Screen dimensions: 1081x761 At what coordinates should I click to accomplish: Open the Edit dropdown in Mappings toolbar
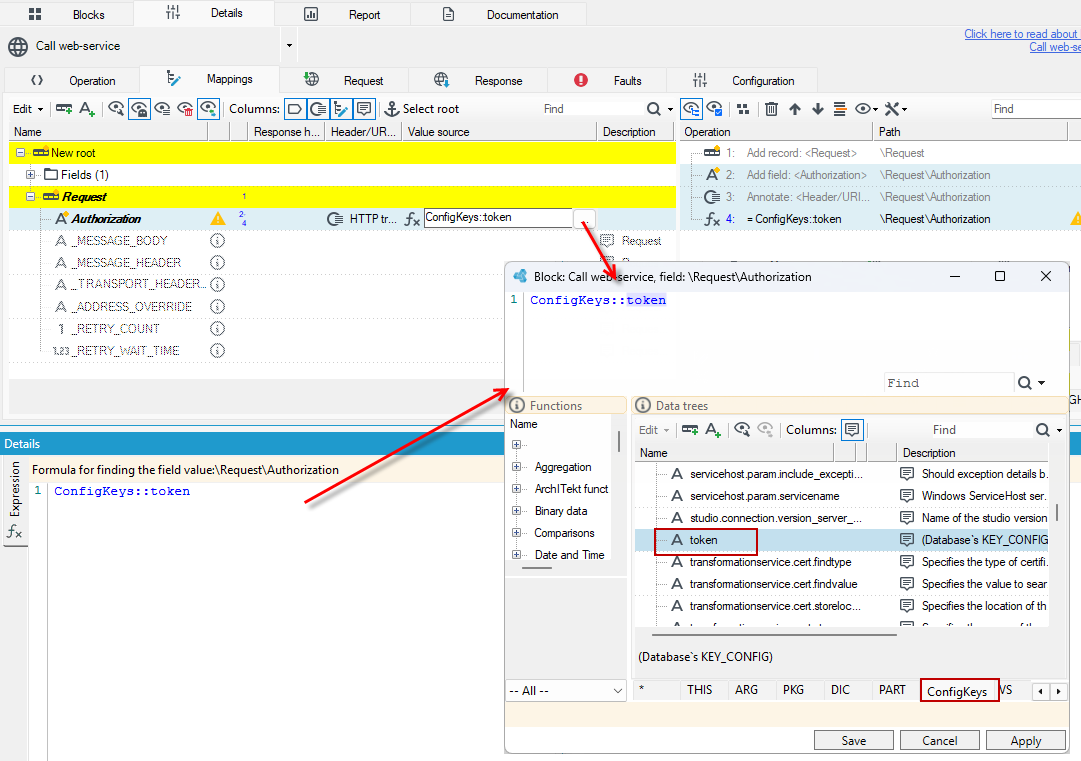[28, 109]
